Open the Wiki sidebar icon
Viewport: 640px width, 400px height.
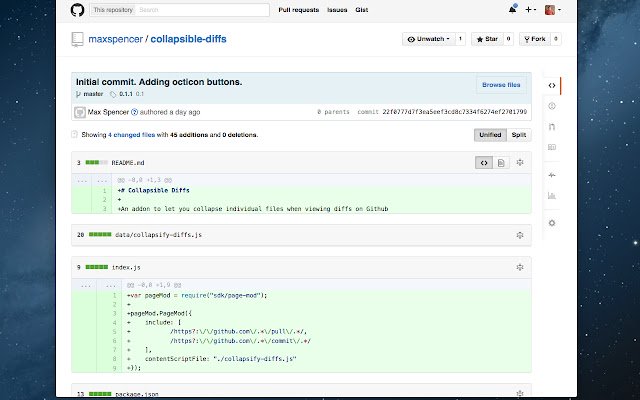[x=552, y=147]
